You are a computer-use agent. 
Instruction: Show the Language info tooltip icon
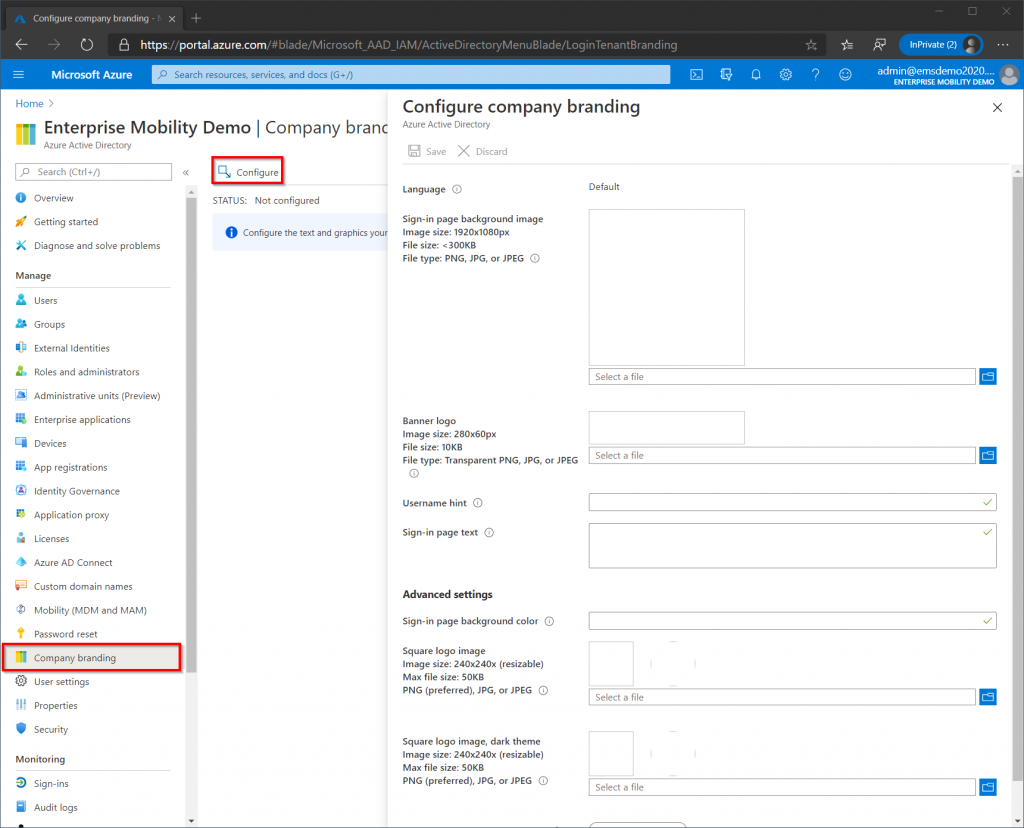(x=457, y=189)
